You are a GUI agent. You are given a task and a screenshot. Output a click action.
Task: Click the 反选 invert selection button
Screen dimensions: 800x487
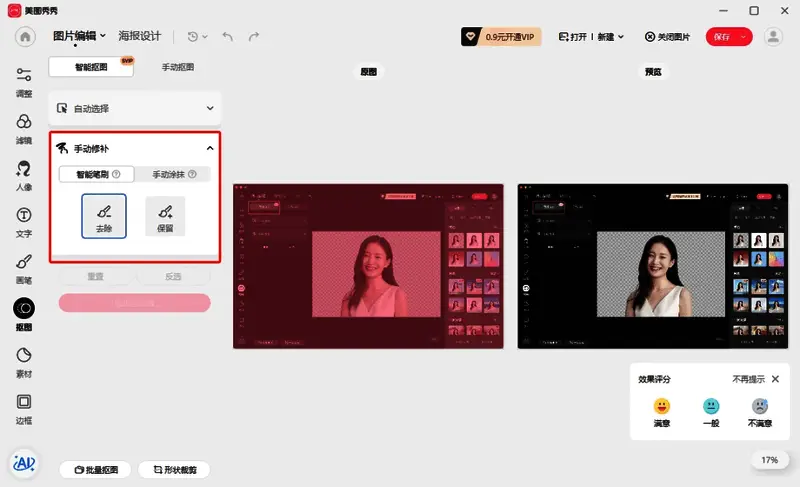click(x=173, y=276)
